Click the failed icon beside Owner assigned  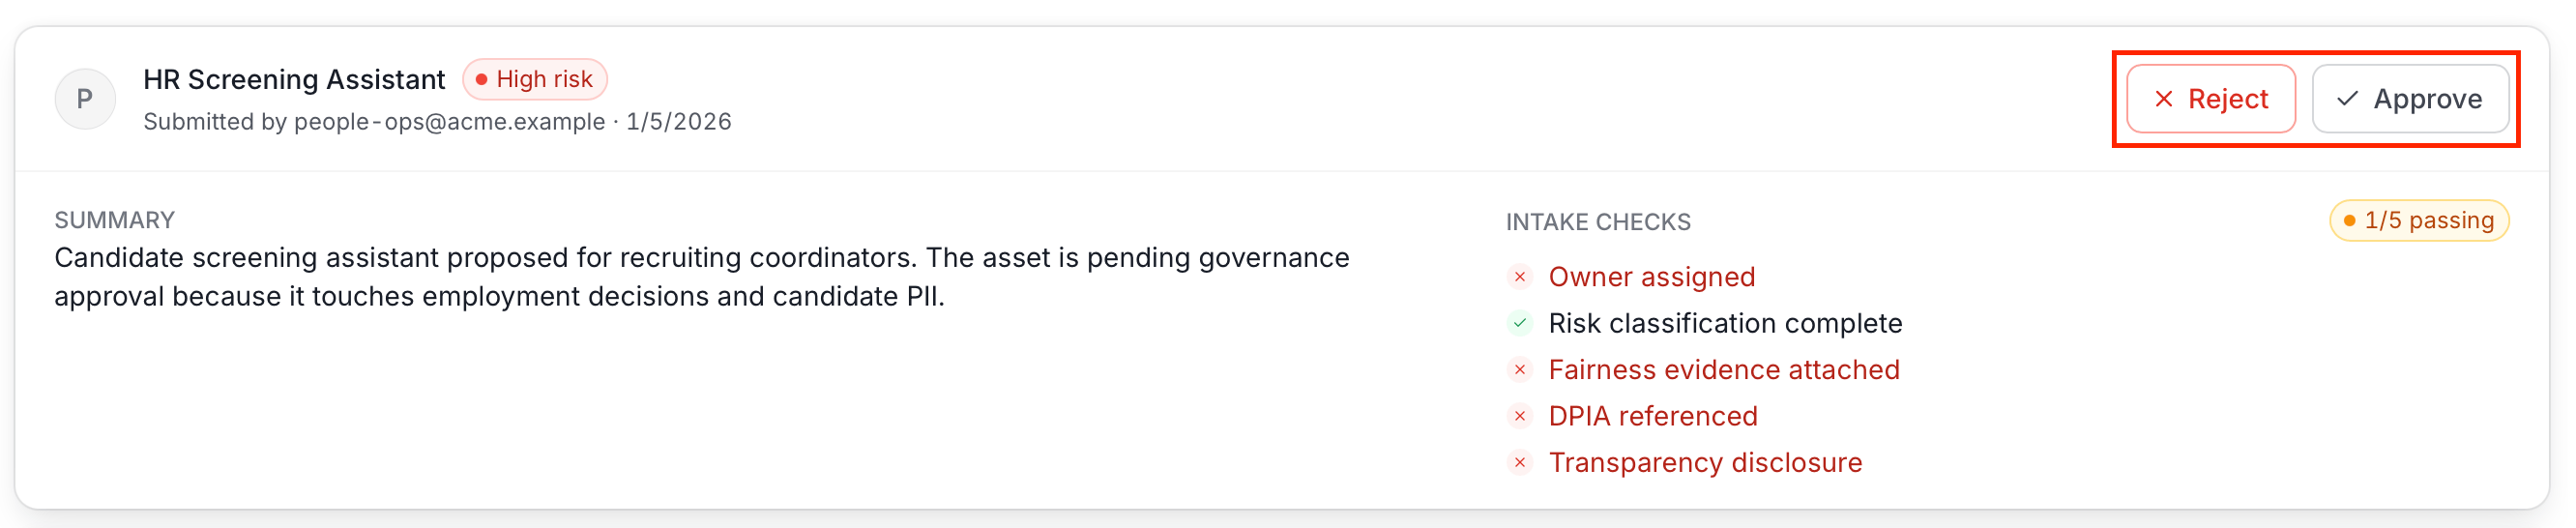coord(1520,277)
